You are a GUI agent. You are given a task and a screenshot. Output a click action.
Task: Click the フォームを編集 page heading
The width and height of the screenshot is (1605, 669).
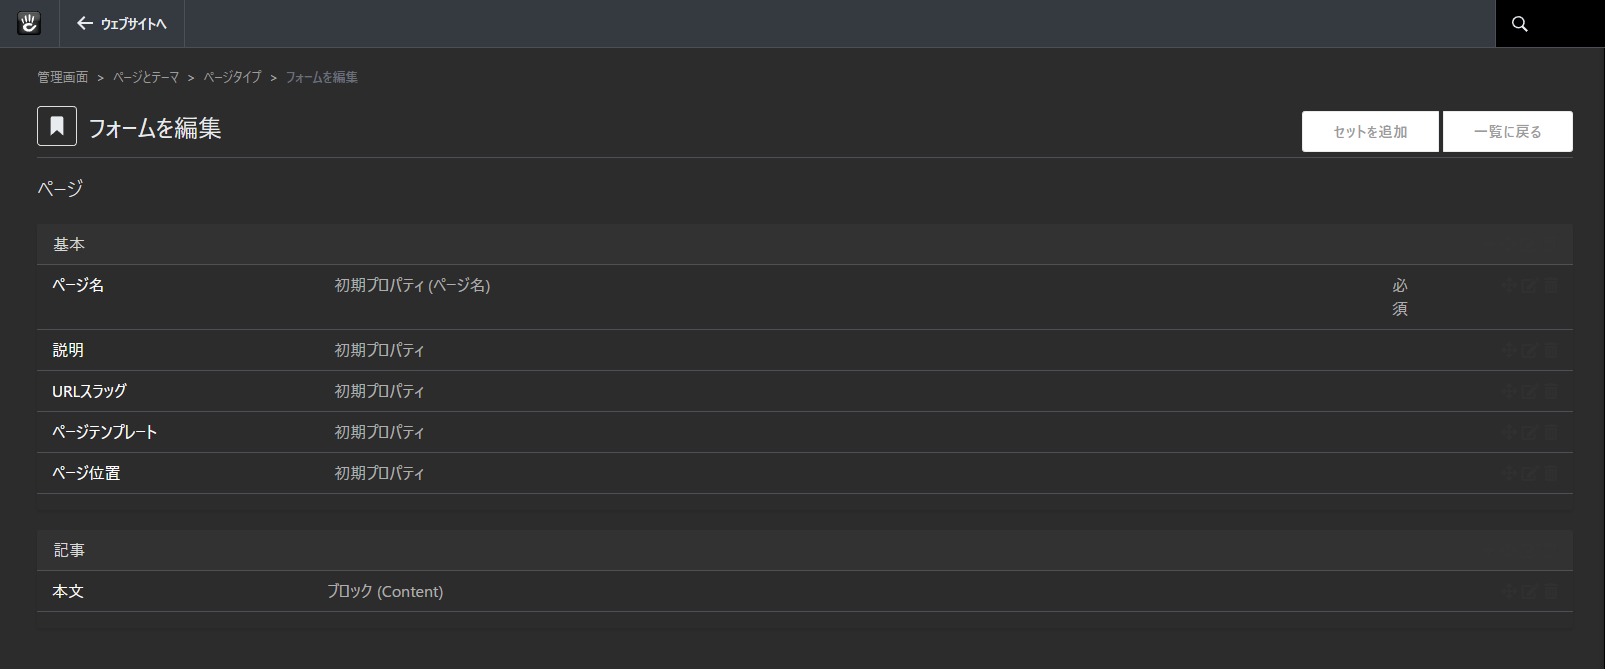tap(155, 128)
